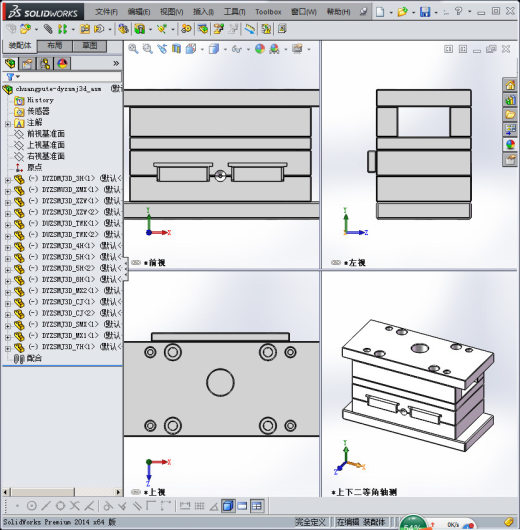The height and width of the screenshot is (530, 520).
Task: Expand the DYZSMJ3D_7H<1> component node
Action: [x=8, y=348]
